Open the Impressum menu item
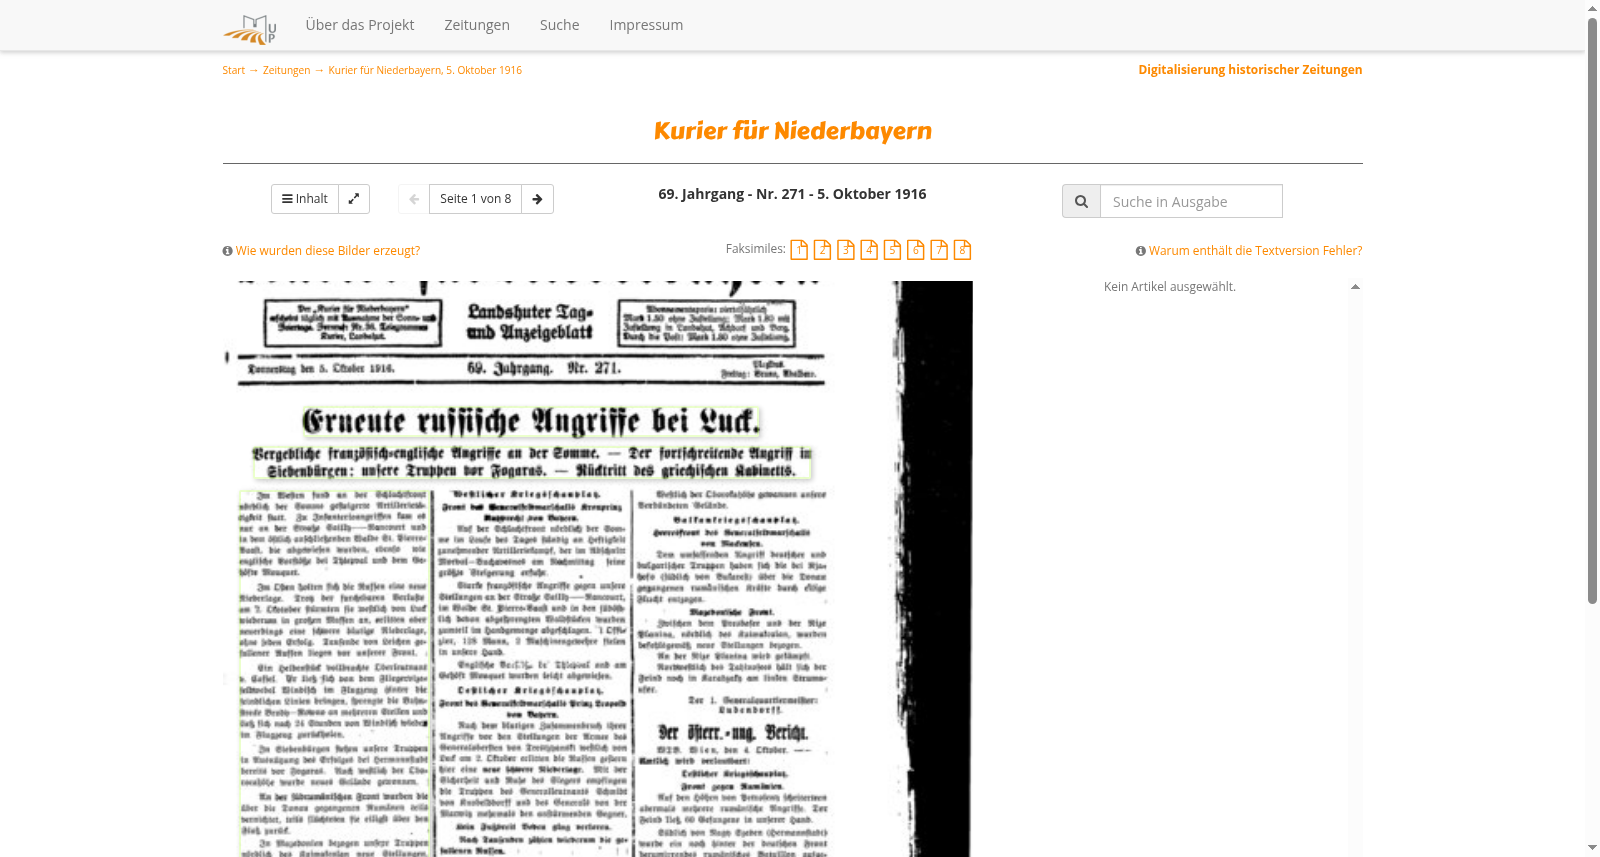 tap(646, 25)
